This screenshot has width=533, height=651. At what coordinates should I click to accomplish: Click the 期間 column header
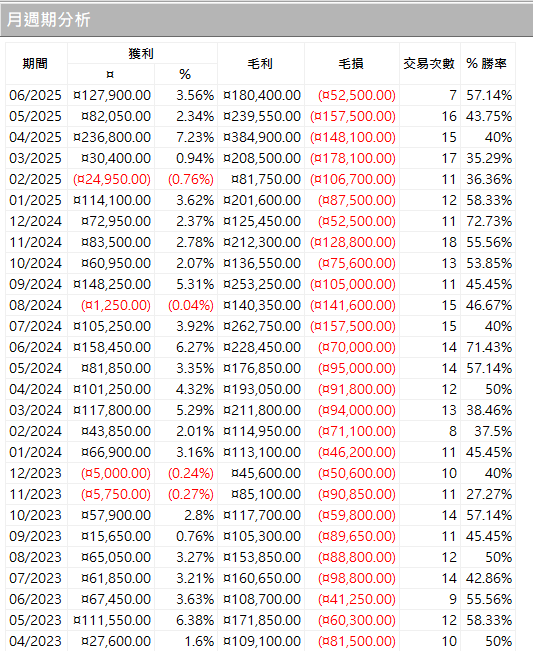click(x=36, y=64)
